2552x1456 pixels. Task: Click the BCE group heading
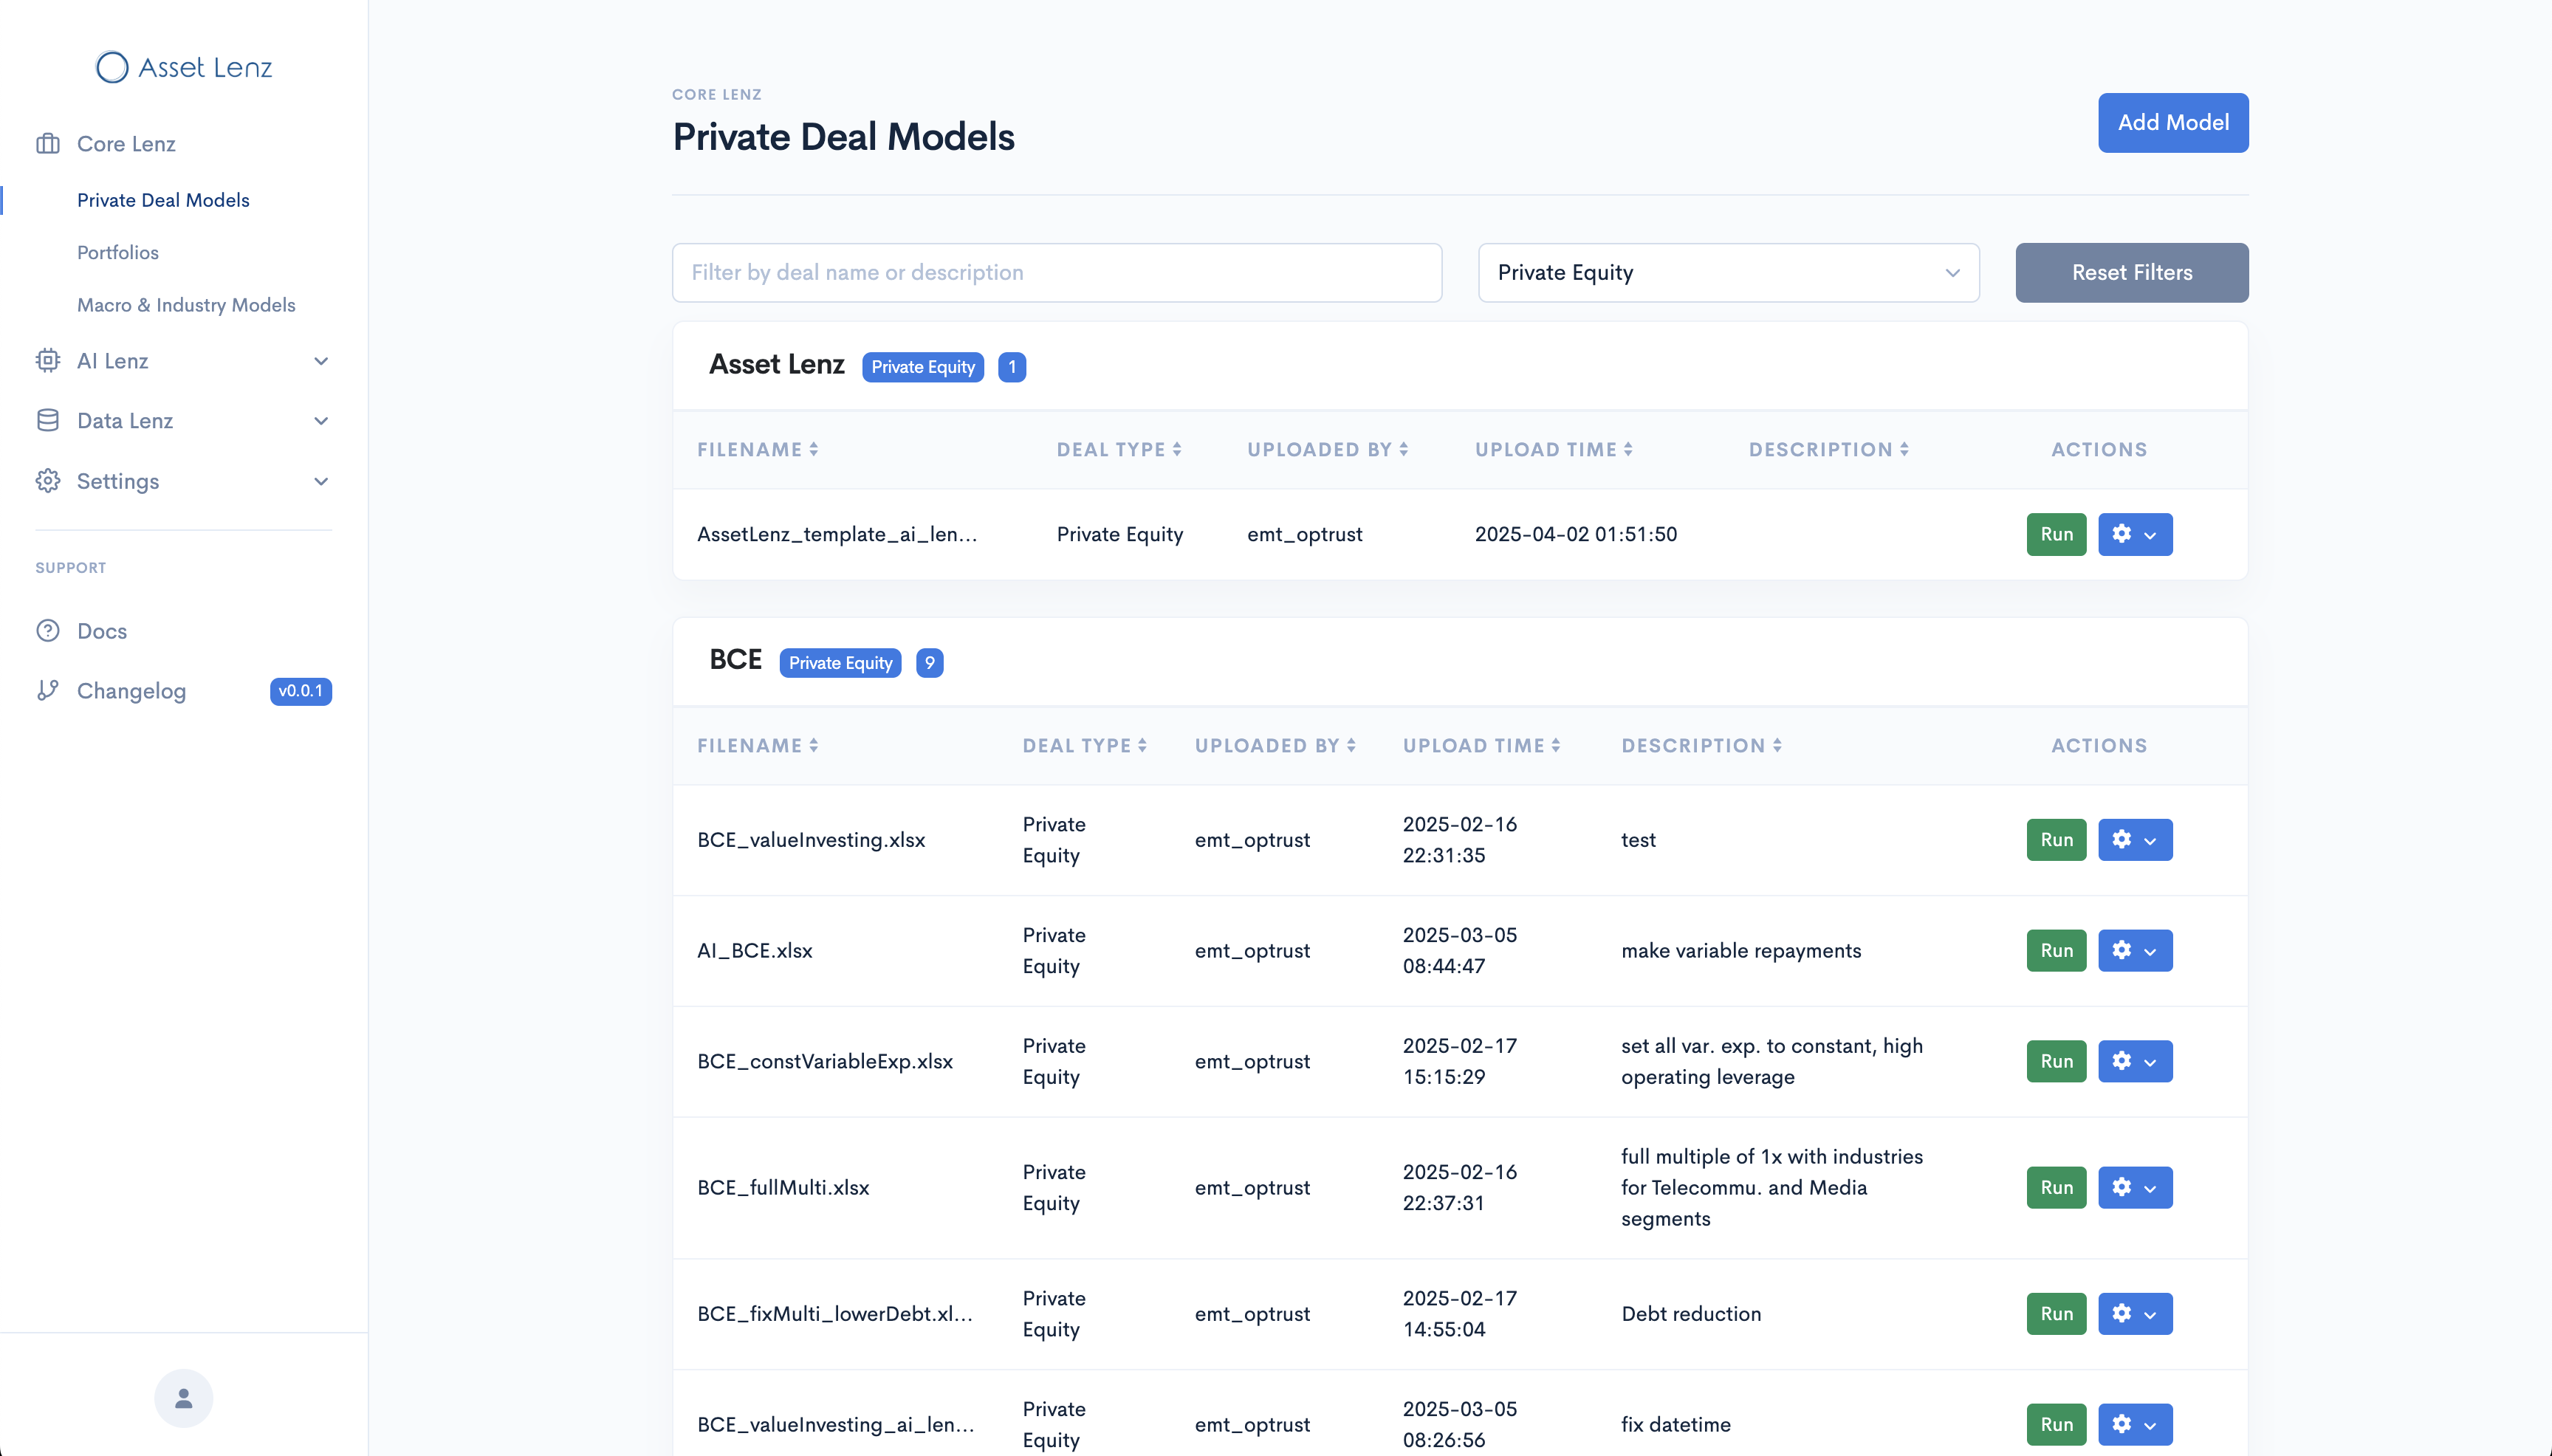click(735, 660)
